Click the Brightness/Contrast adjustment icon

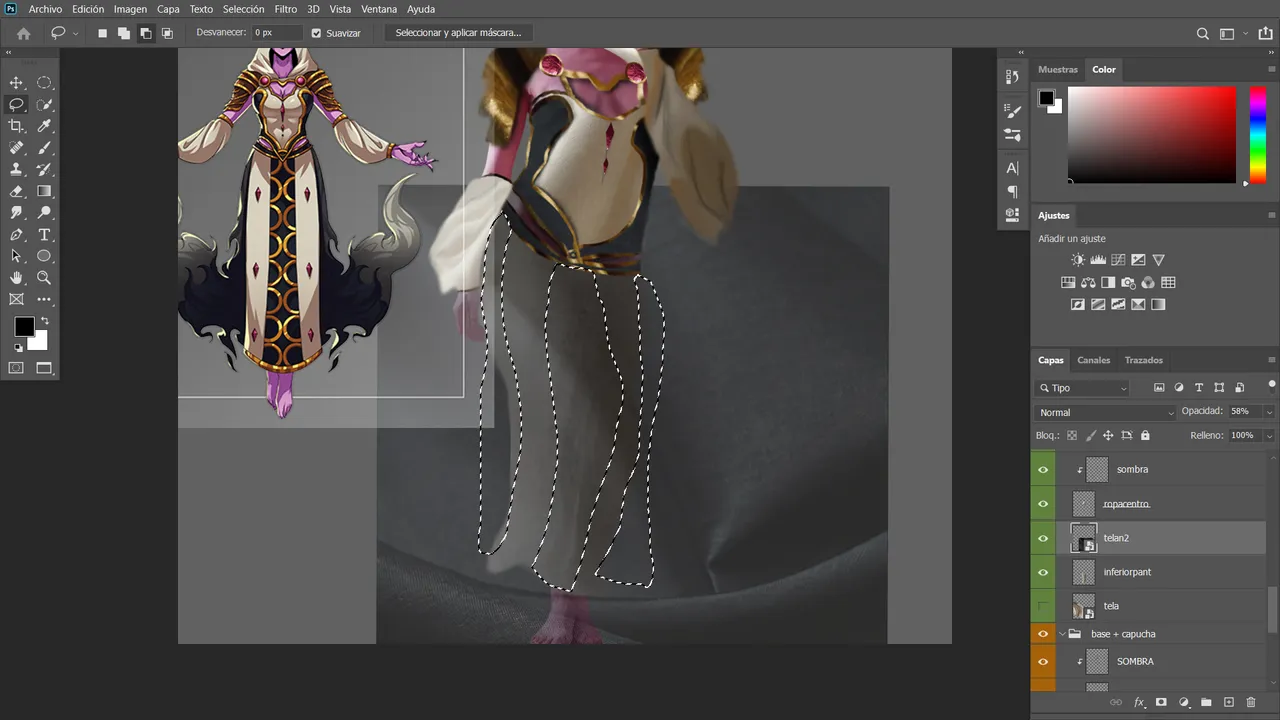(1078, 260)
